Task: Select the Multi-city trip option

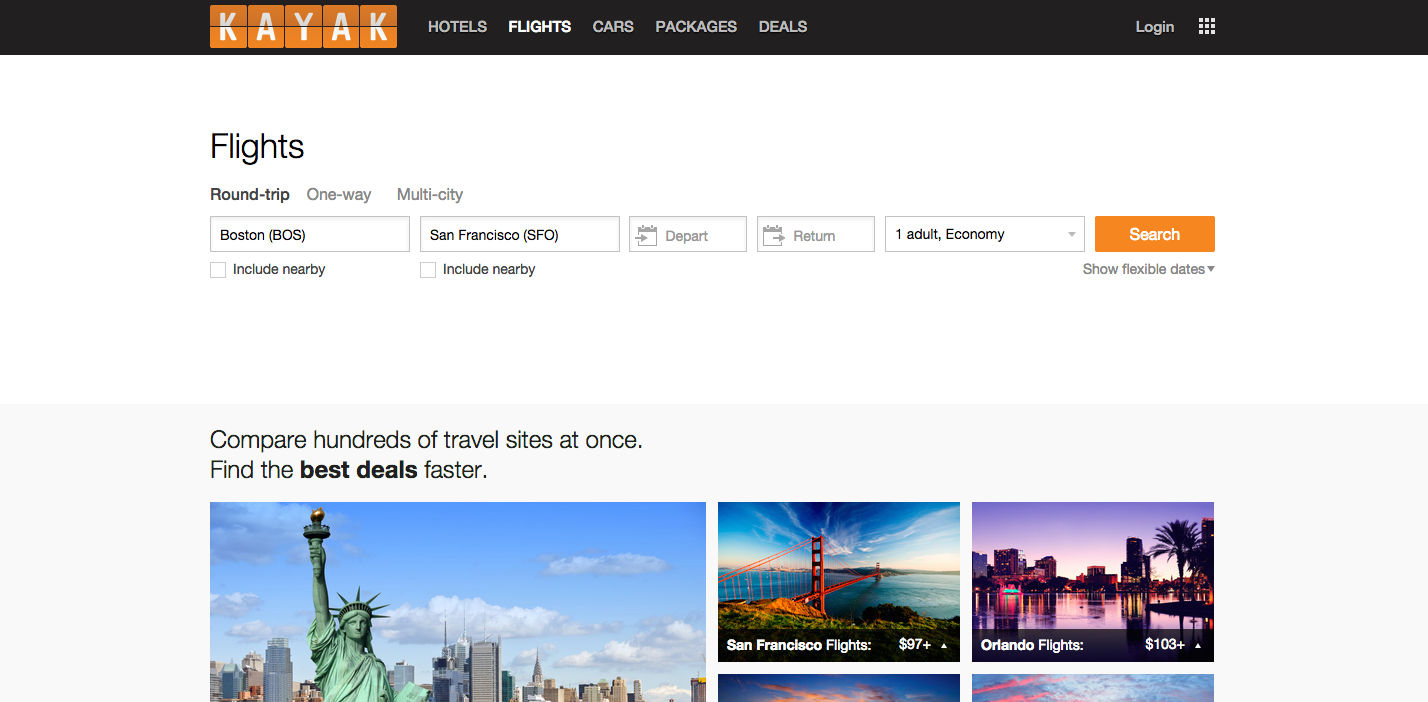Action: (429, 195)
